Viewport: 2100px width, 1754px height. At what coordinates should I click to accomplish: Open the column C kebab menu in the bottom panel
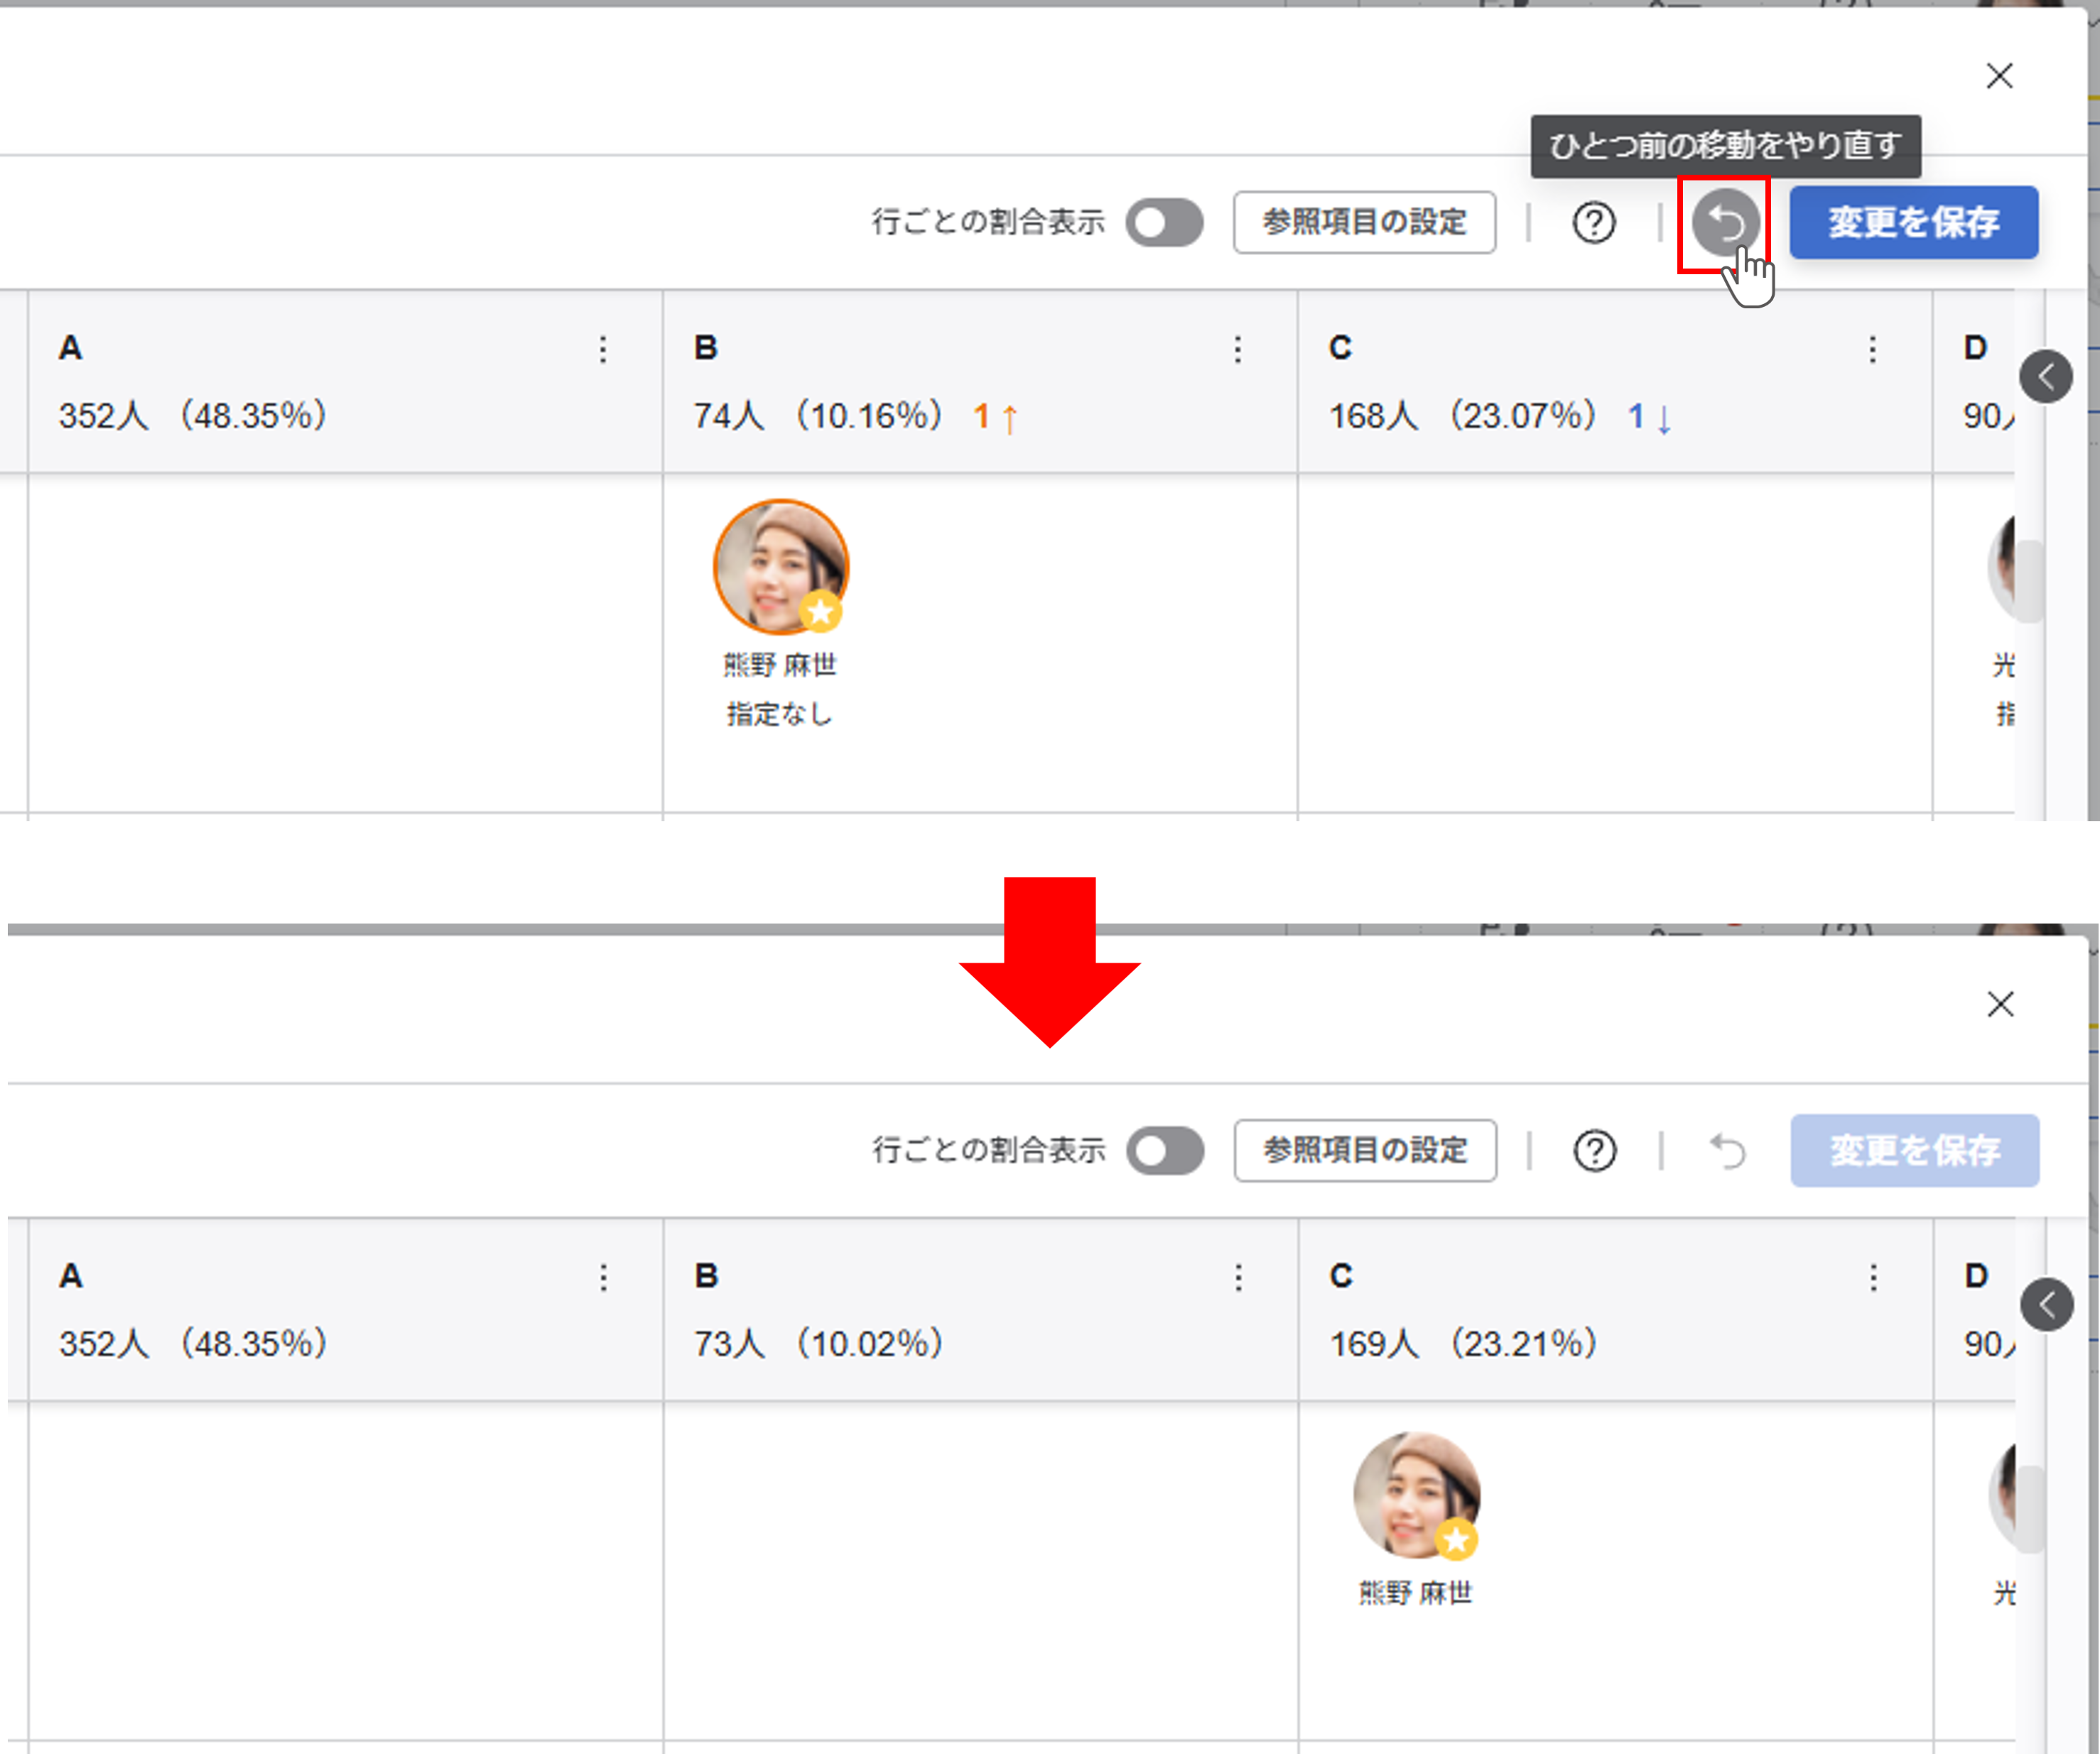(1873, 1277)
